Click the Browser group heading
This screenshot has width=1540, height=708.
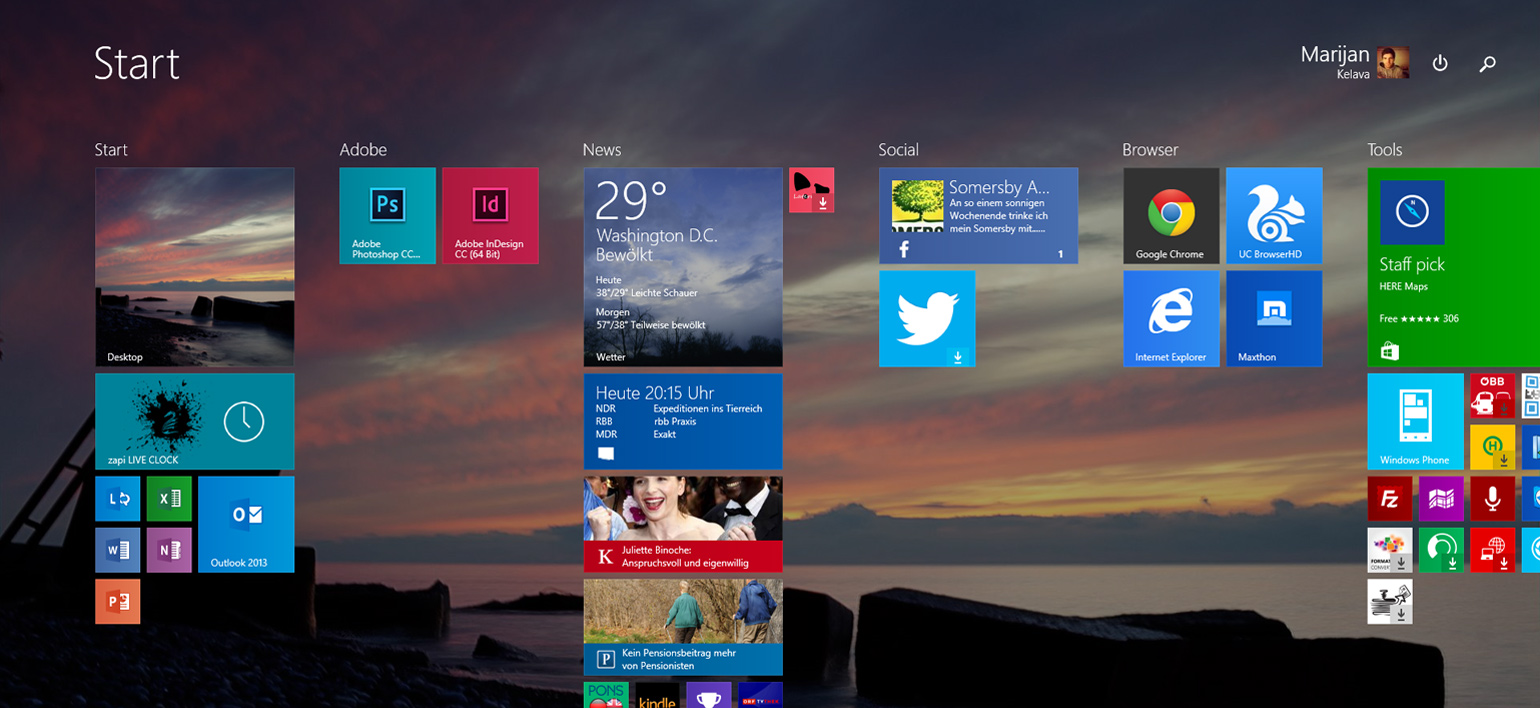coord(1150,150)
